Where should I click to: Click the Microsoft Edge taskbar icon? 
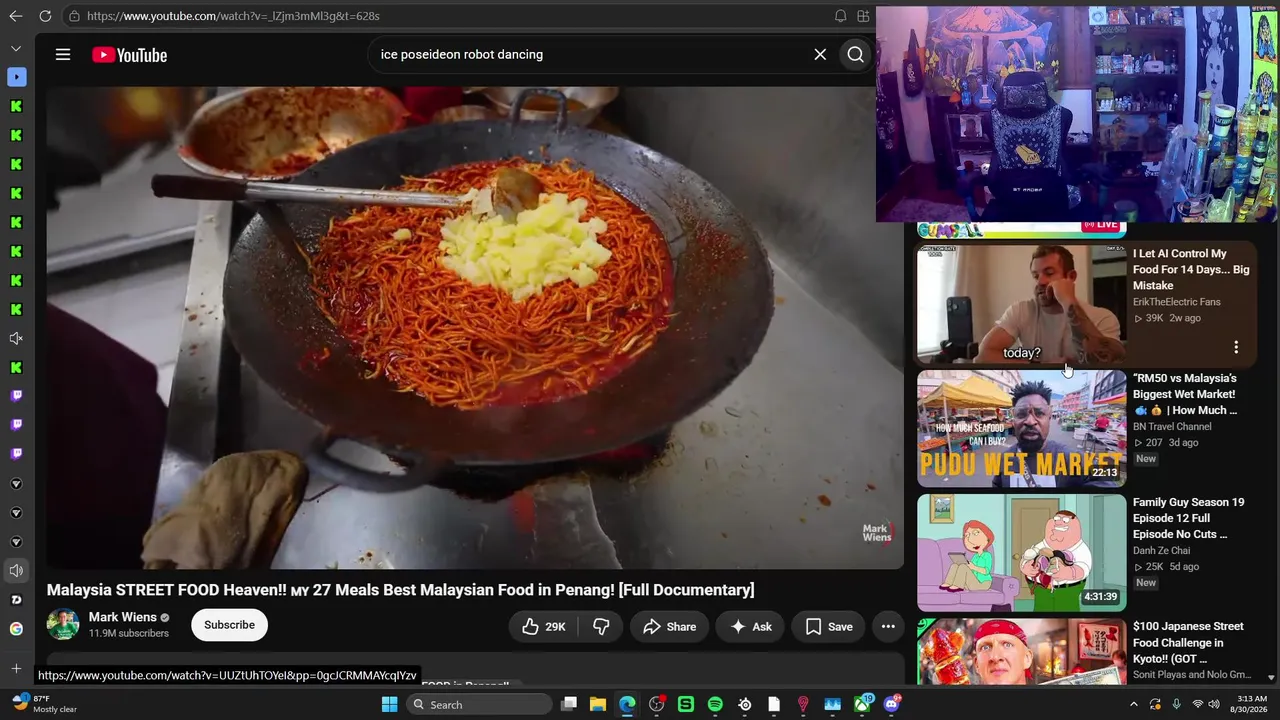[627, 705]
